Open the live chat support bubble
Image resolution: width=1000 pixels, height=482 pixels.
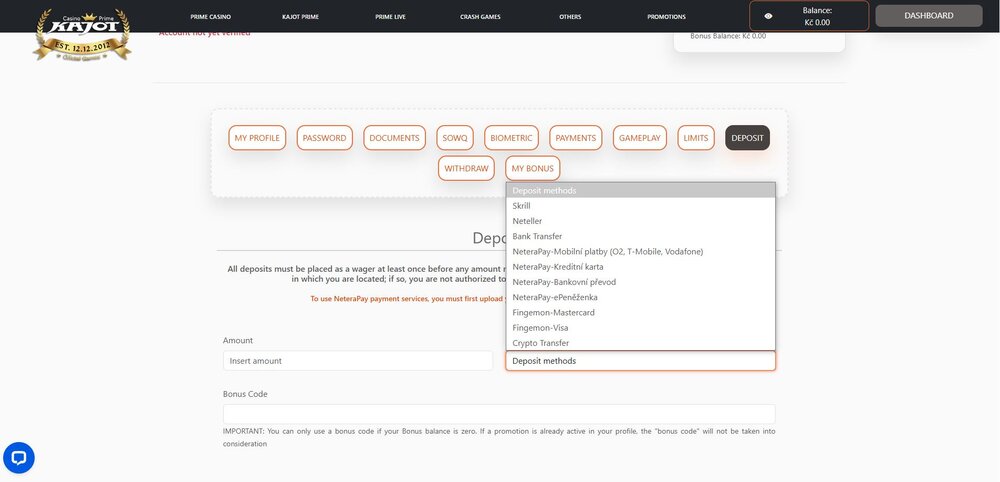coord(19,458)
